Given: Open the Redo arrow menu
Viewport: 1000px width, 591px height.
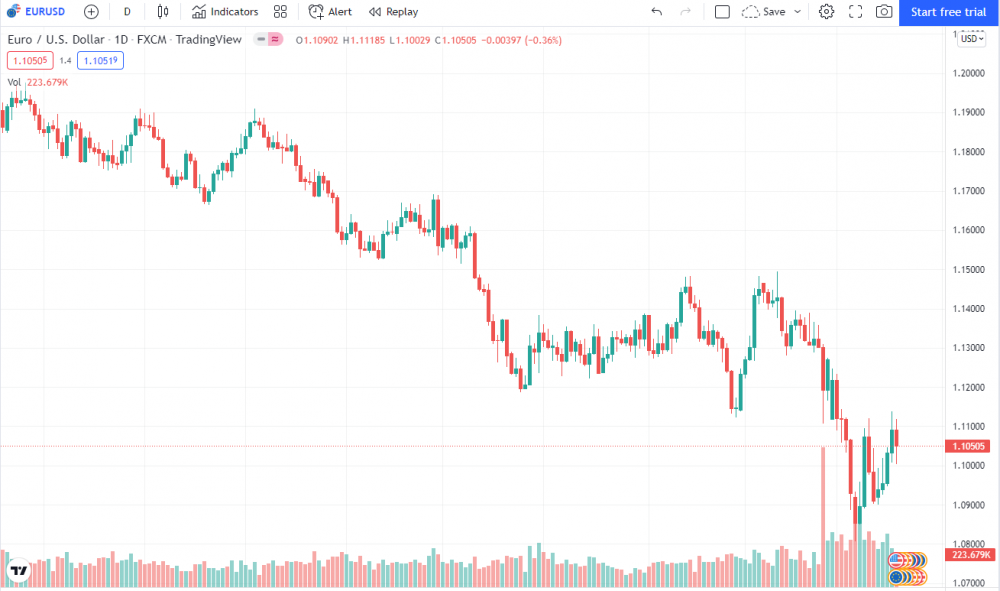Looking at the screenshot, I should point(685,12).
